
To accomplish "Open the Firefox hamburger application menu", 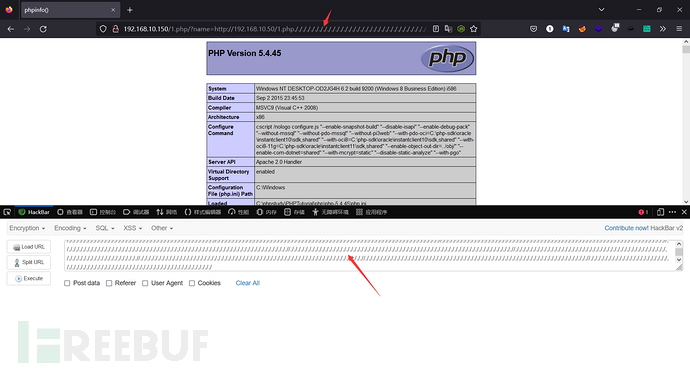I will point(679,29).
